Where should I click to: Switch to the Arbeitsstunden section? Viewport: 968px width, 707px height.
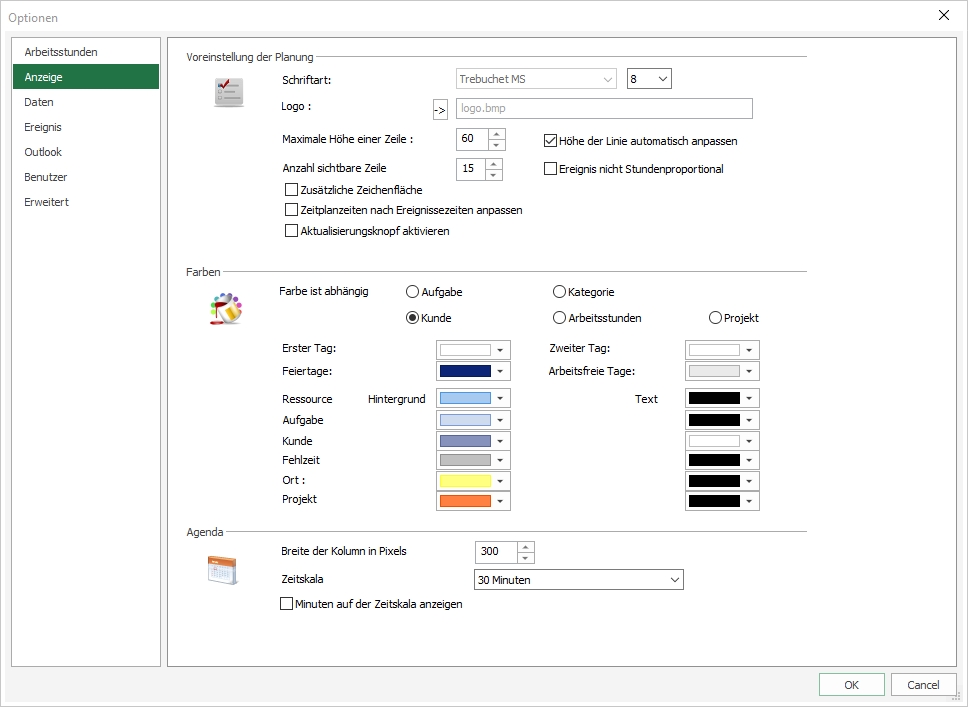coord(61,52)
